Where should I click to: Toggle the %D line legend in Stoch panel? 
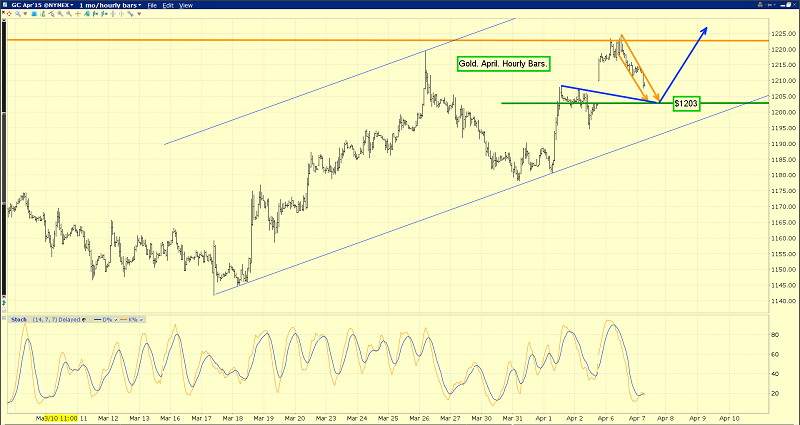pyautogui.click(x=107, y=319)
